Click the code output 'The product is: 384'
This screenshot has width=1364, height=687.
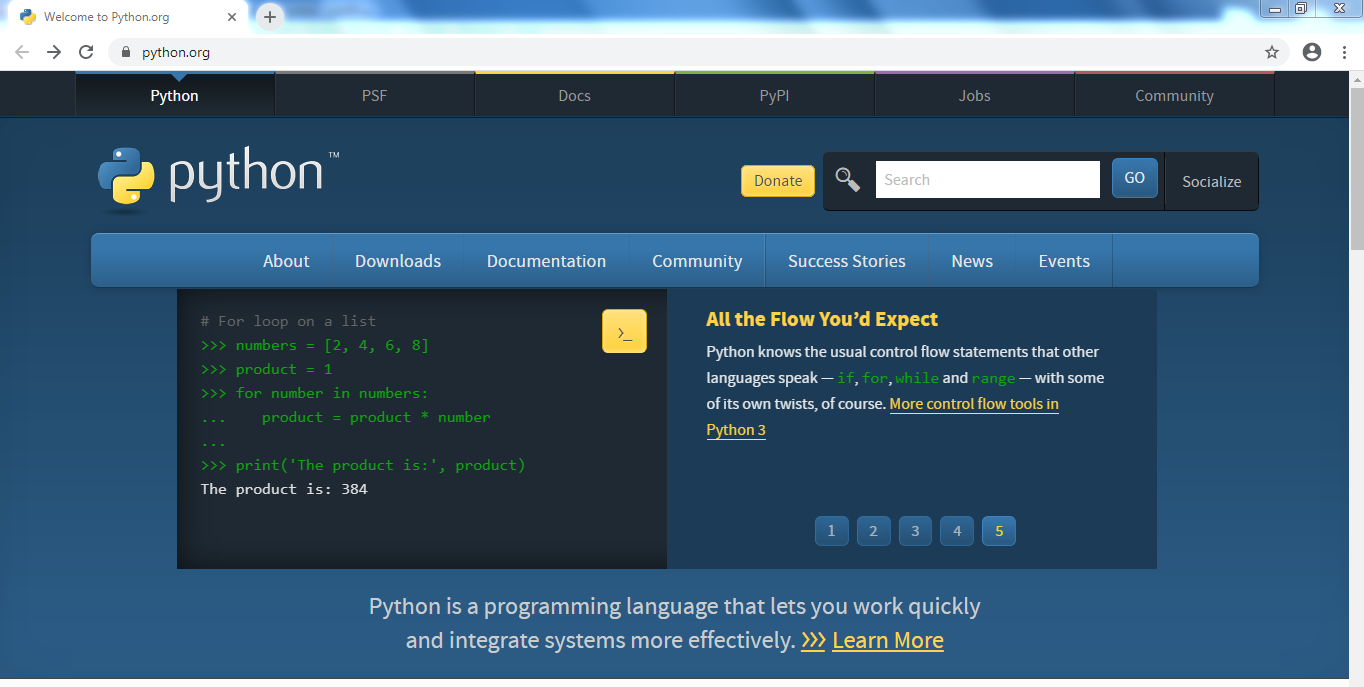(284, 489)
